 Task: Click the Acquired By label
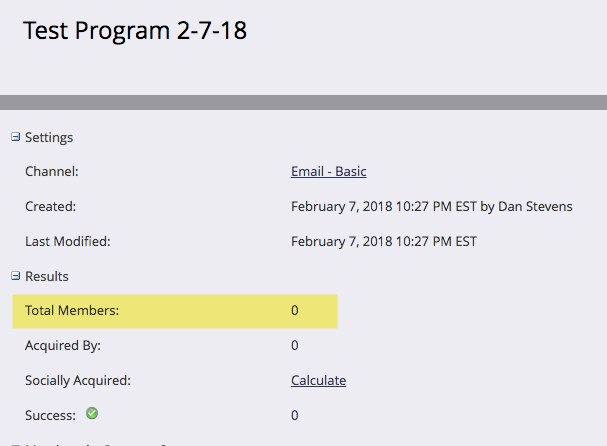point(63,346)
